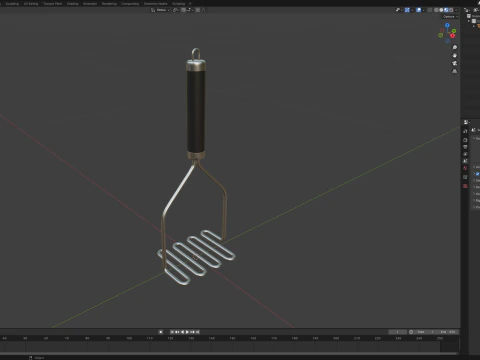Jump to next keyframe

192,332
